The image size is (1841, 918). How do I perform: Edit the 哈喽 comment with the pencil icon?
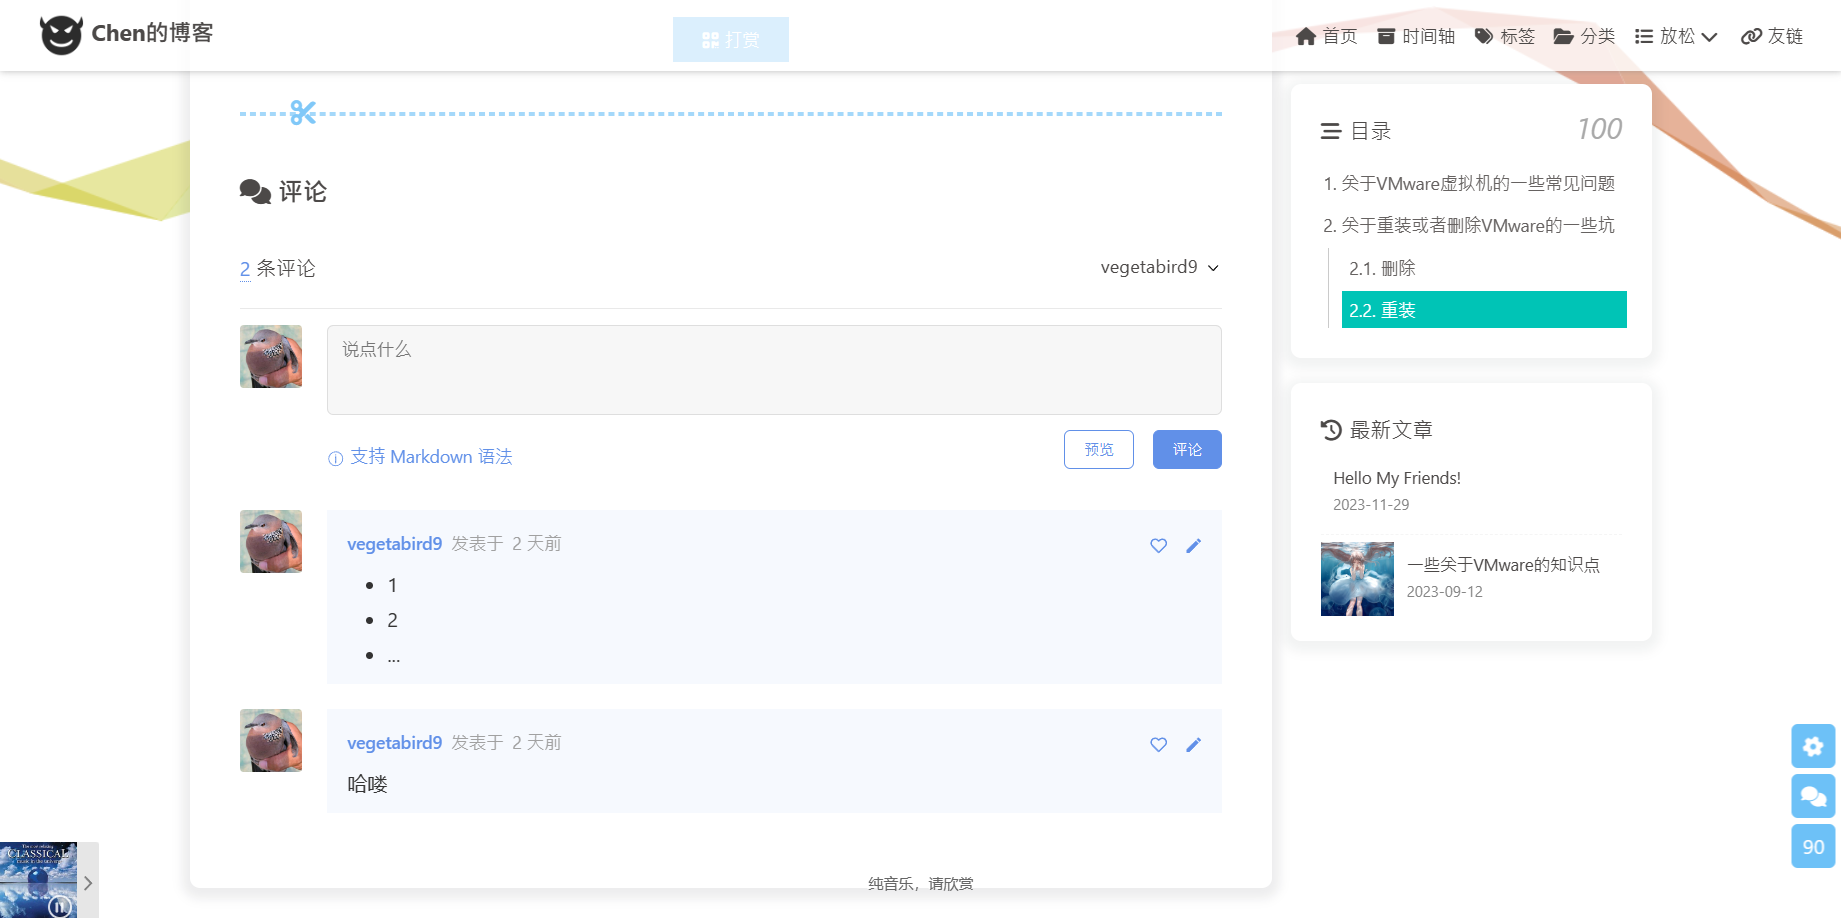1193,745
